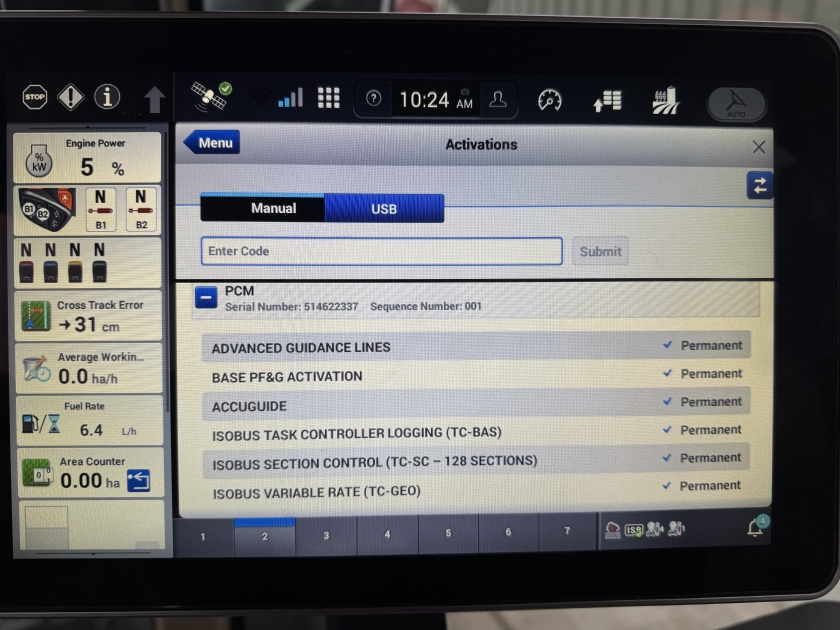
Task: Switch to run screen tab 3
Action: coord(326,535)
